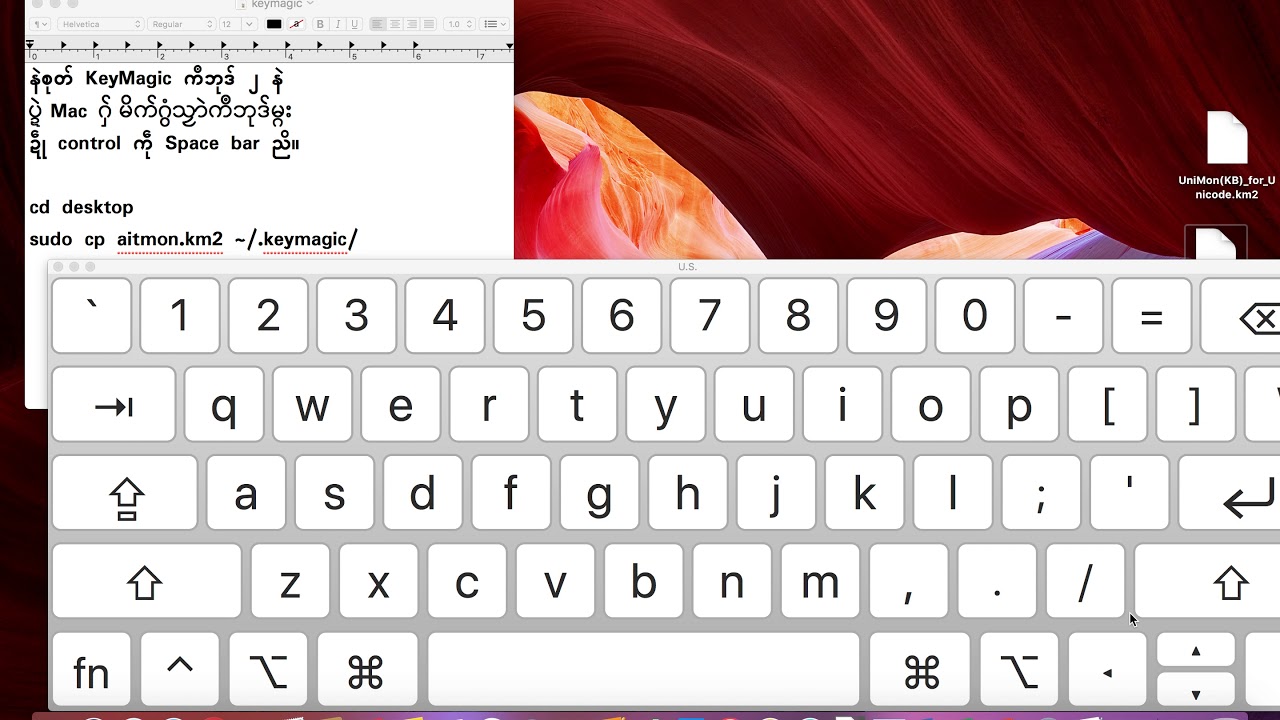Screen dimensions: 1280x720
Task: Click the minus key on keyboard viewer
Action: click(x=1063, y=317)
